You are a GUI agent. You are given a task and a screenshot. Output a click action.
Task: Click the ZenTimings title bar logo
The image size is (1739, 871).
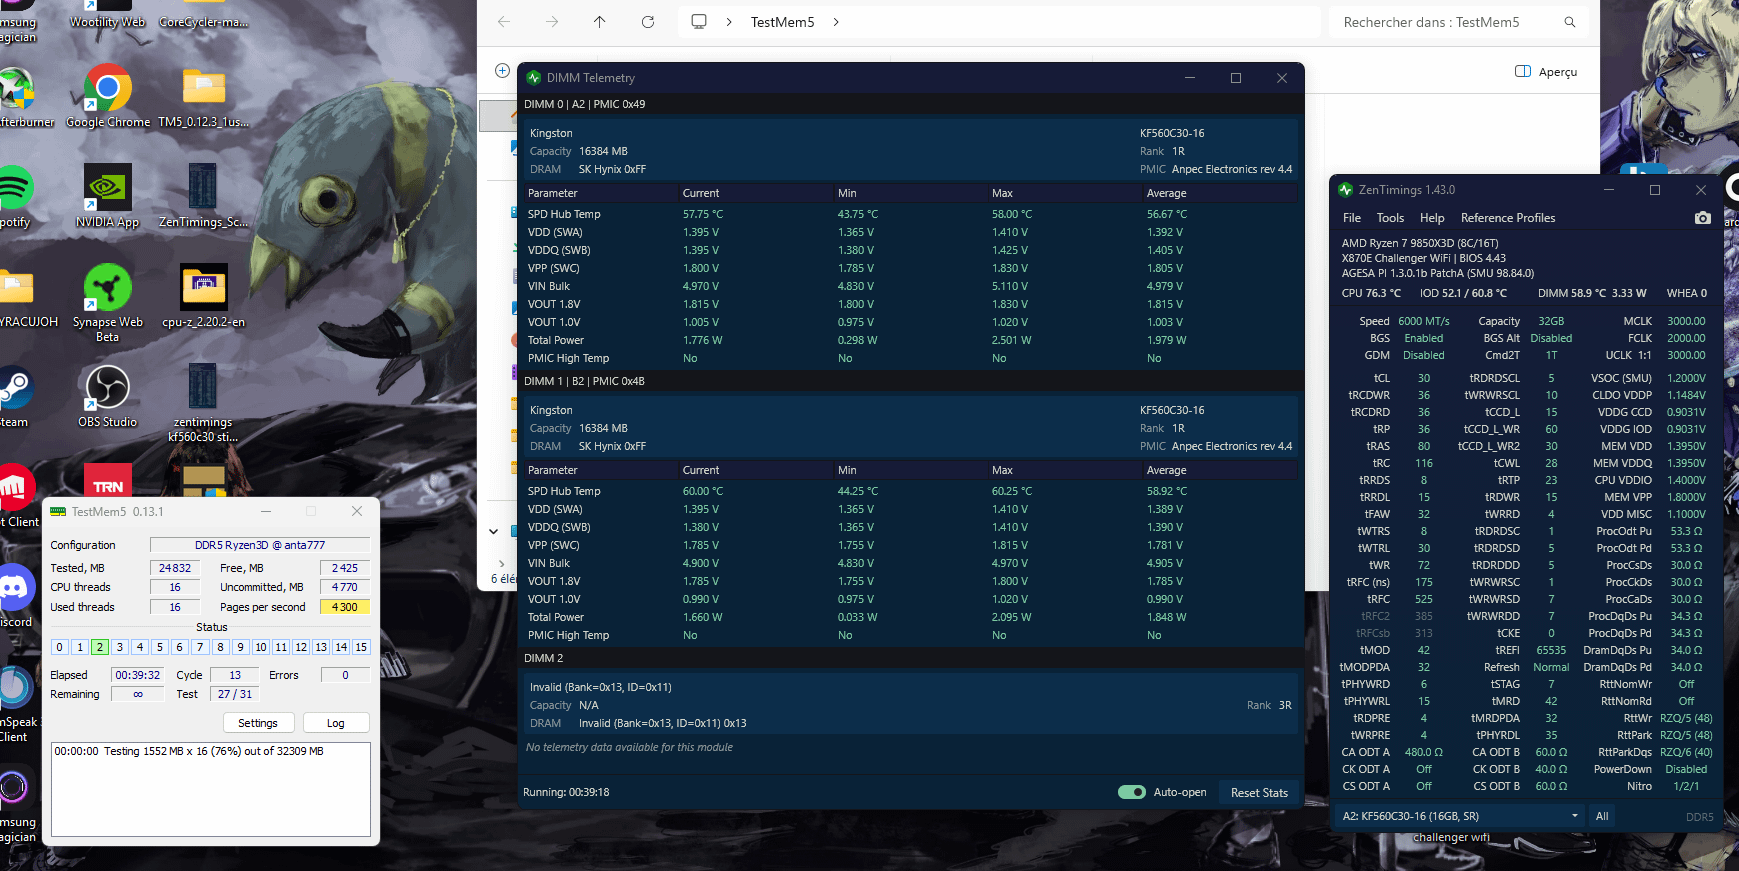click(x=1346, y=190)
